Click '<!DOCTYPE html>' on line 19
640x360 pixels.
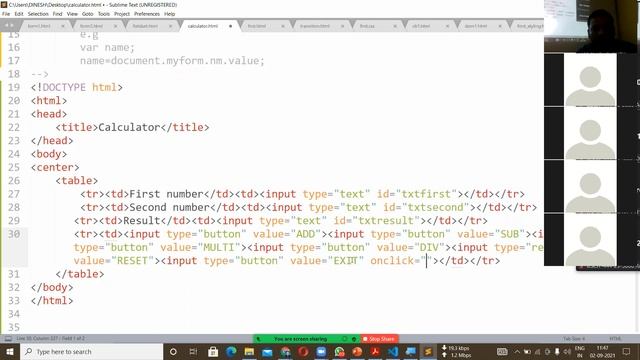point(77,87)
